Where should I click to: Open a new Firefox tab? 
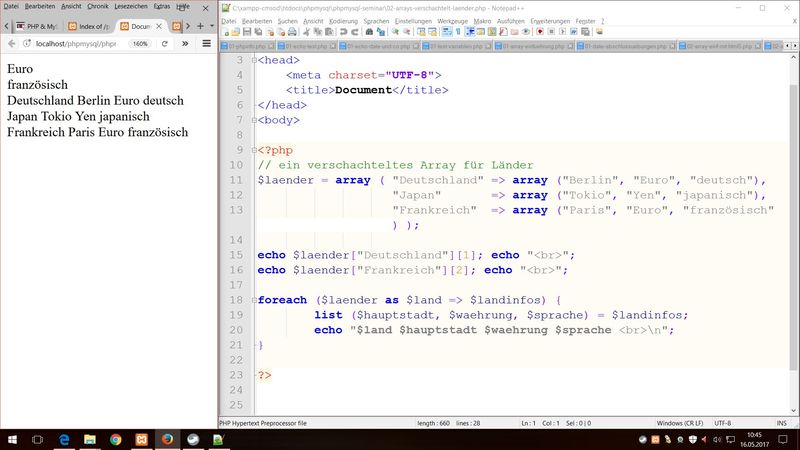pos(200,25)
